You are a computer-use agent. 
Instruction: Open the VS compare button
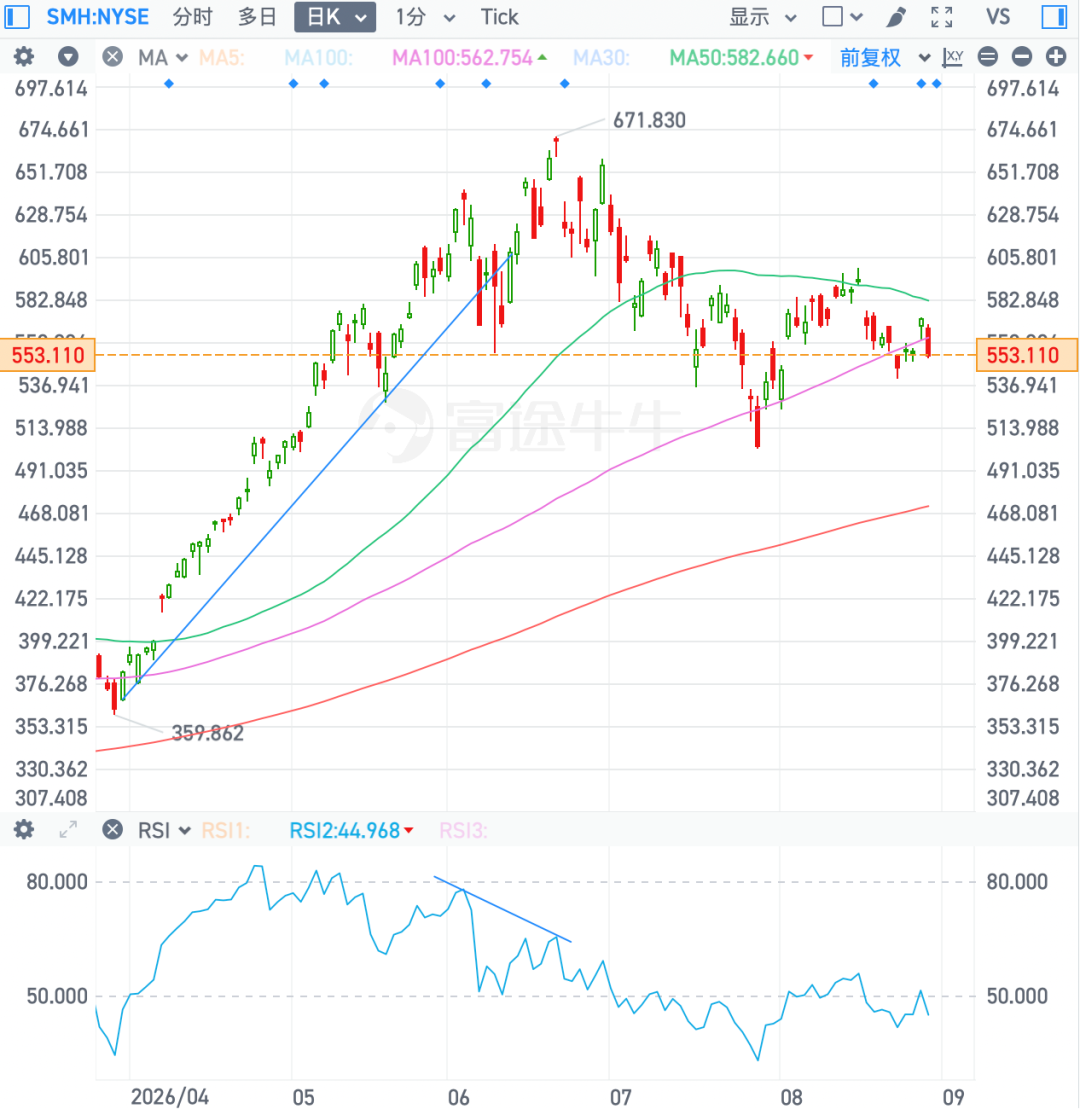[998, 16]
